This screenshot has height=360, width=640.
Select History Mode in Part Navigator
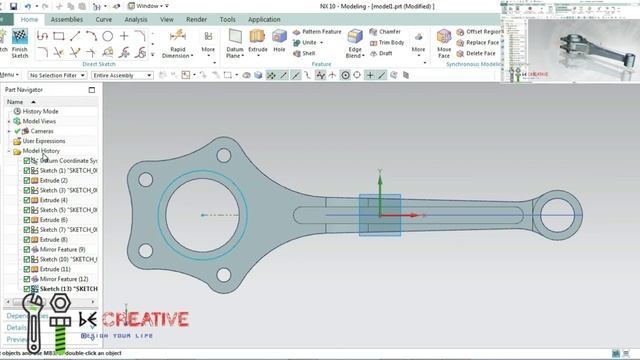pyautogui.click(x=40, y=111)
